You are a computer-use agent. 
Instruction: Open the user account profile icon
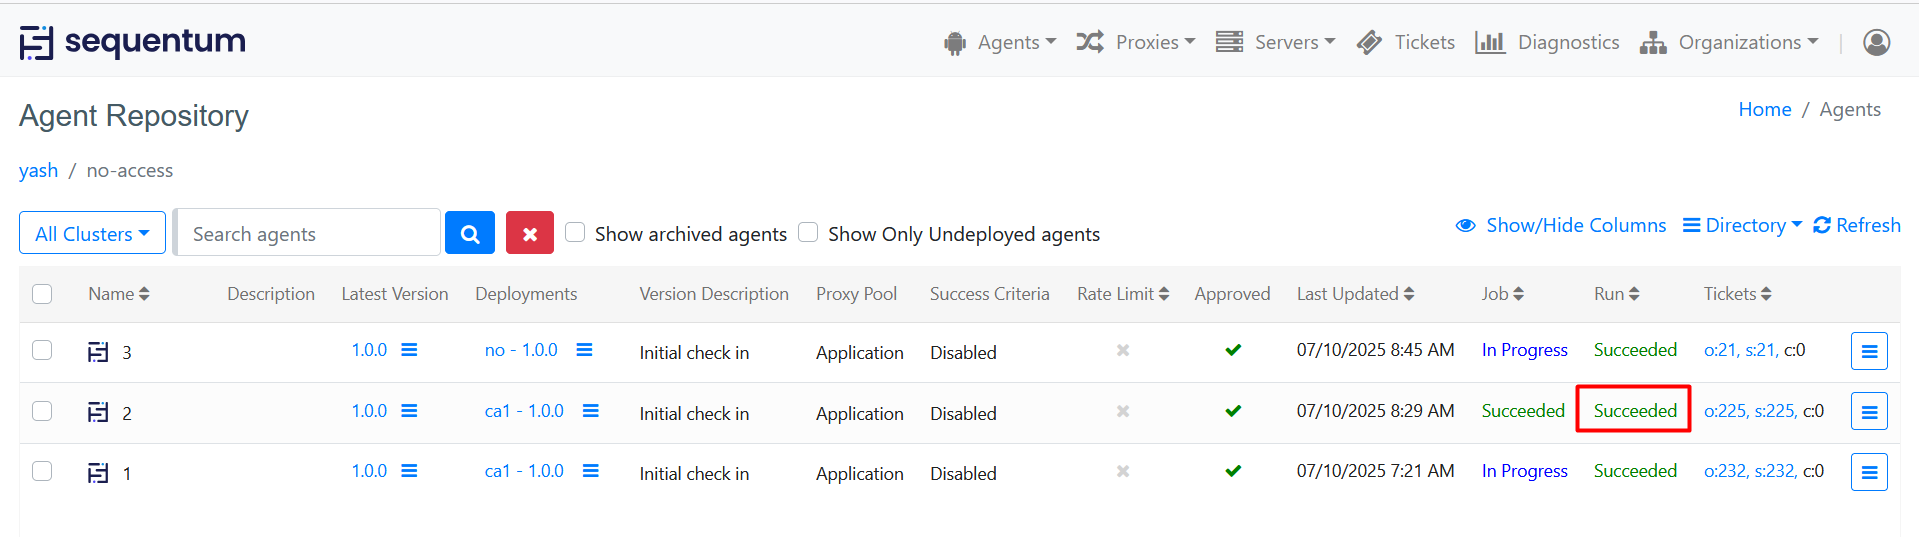pos(1876,42)
